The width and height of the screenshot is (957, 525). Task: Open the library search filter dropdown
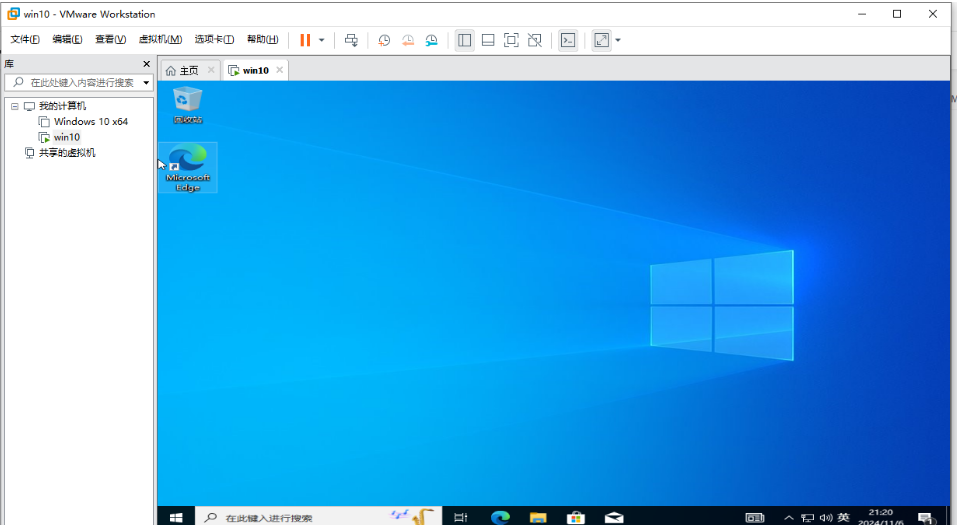(x=146, y=82)
